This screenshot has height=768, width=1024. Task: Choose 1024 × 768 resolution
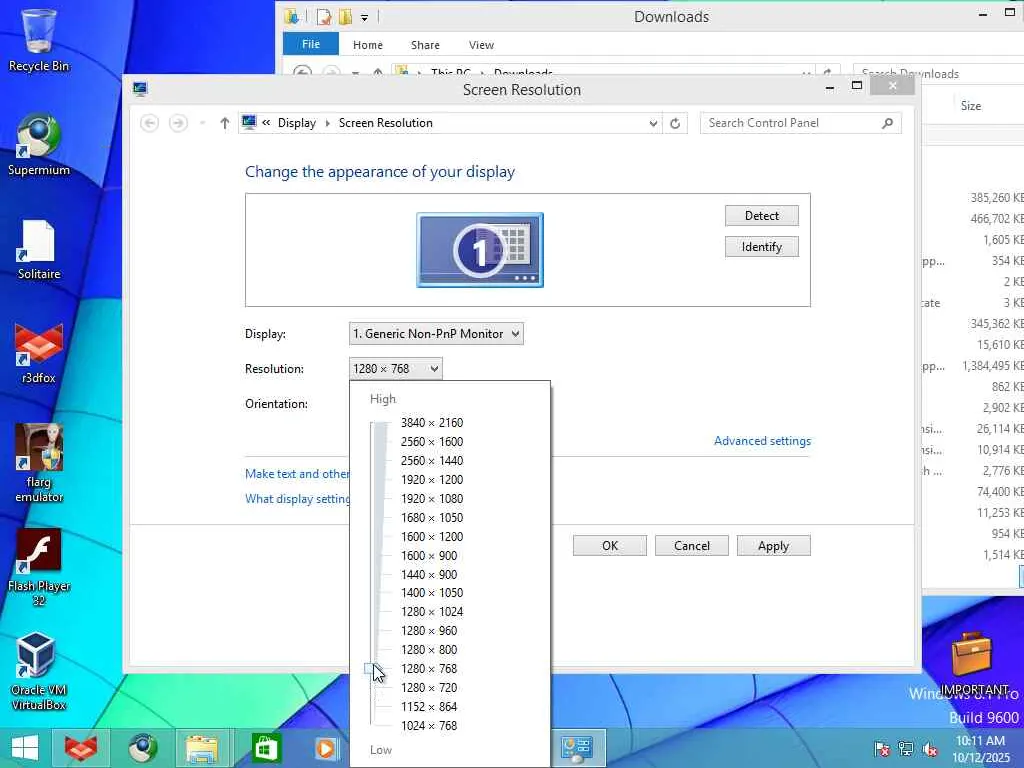click(x=429, y=725)
